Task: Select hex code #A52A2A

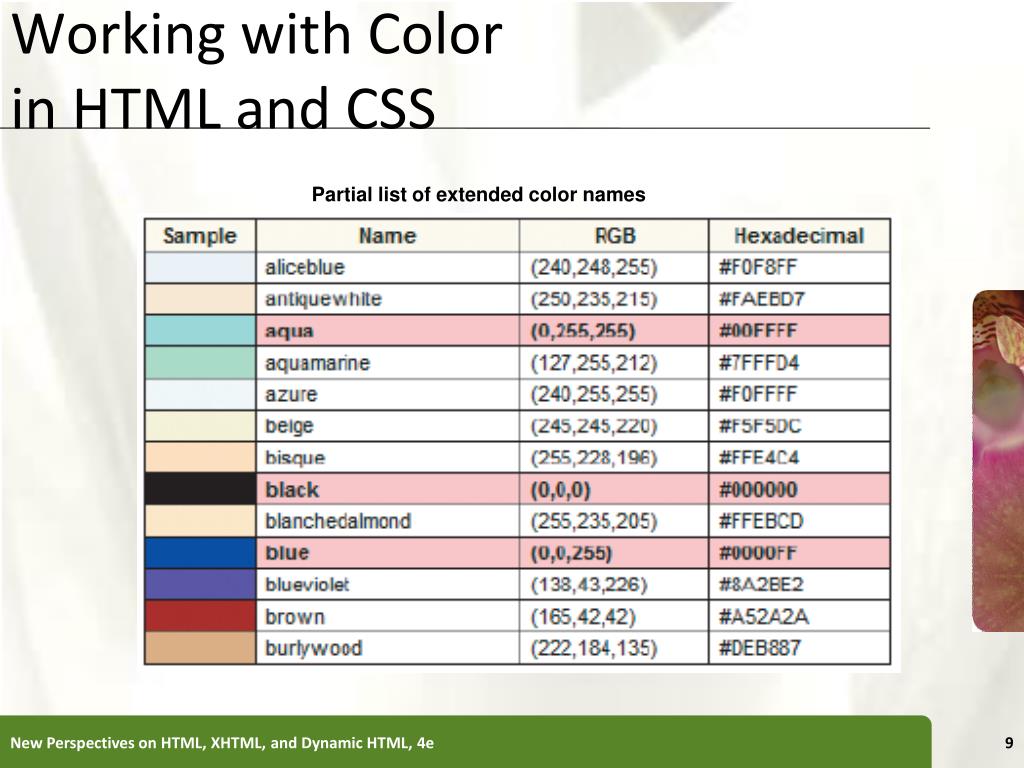Action: point(763,616)
